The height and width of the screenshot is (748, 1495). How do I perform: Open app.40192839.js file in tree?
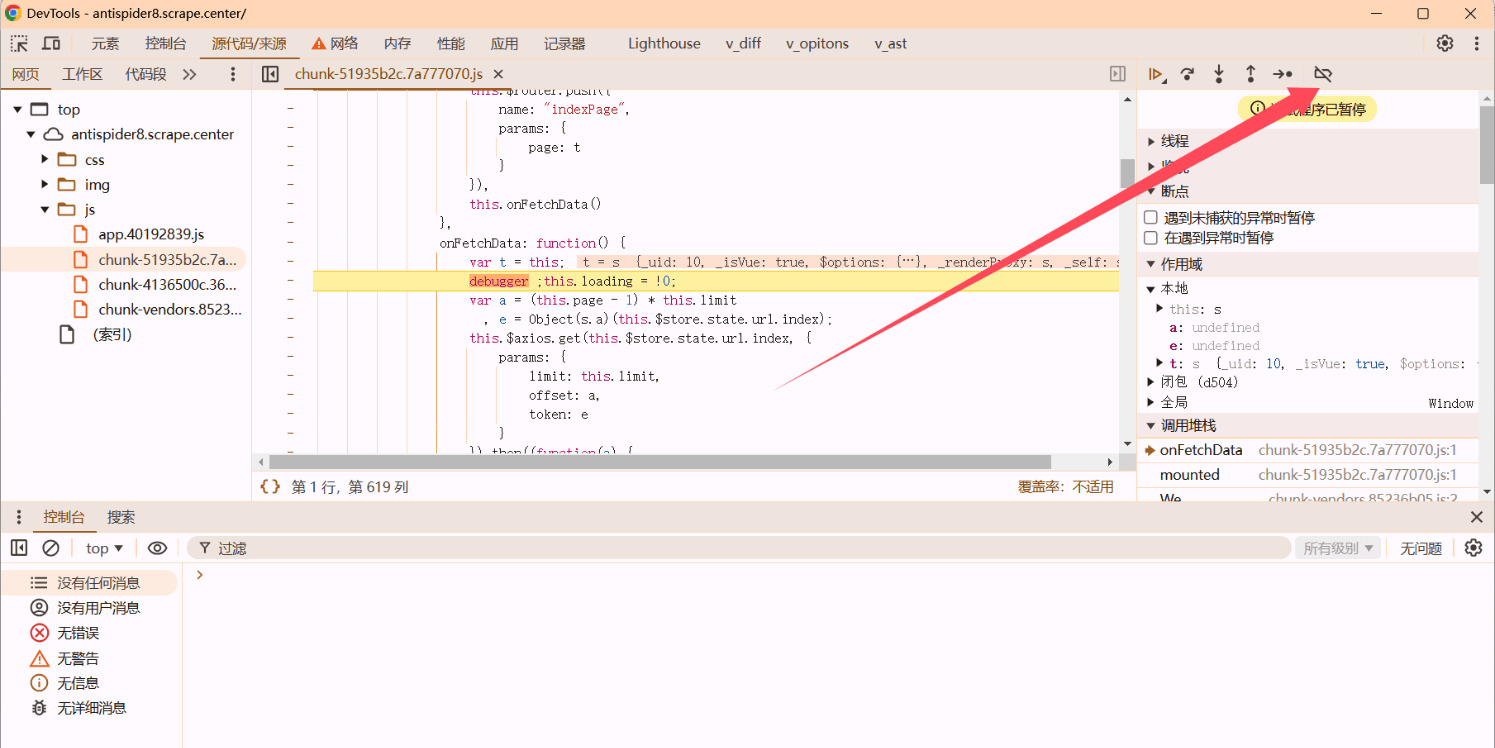coord(151,234)
